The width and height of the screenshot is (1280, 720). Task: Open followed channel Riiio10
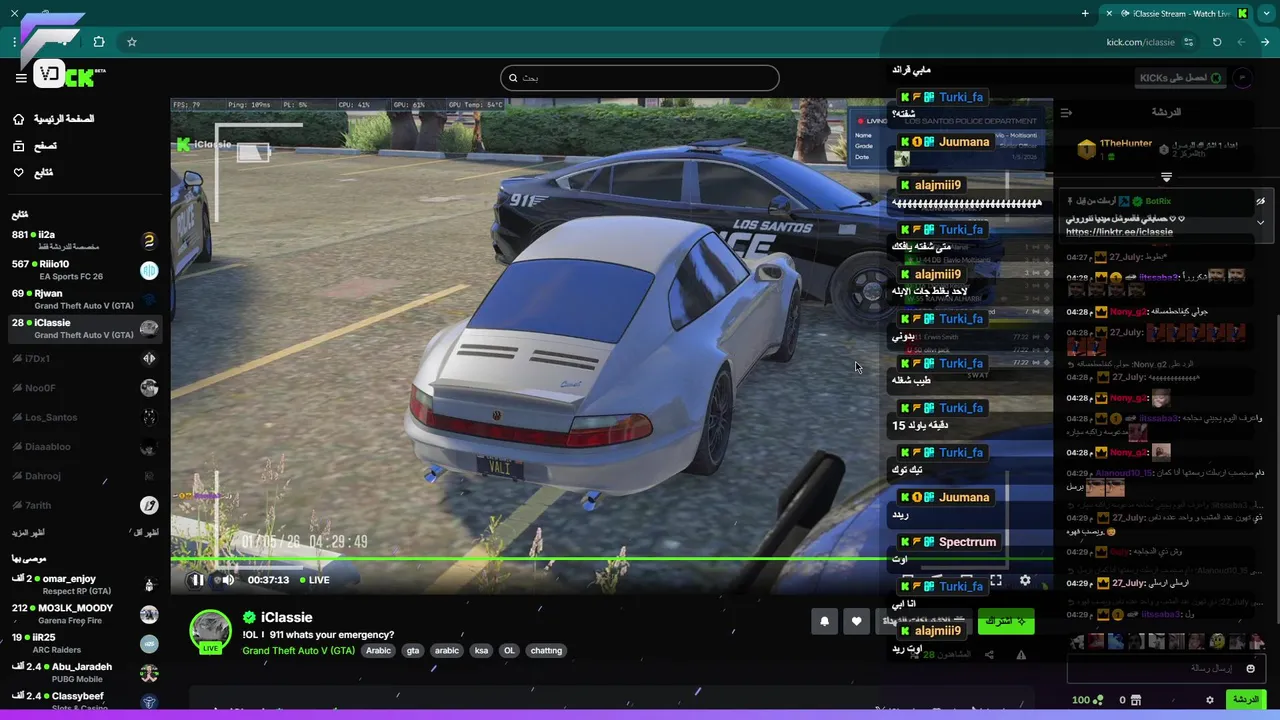[x=85, y=270]
